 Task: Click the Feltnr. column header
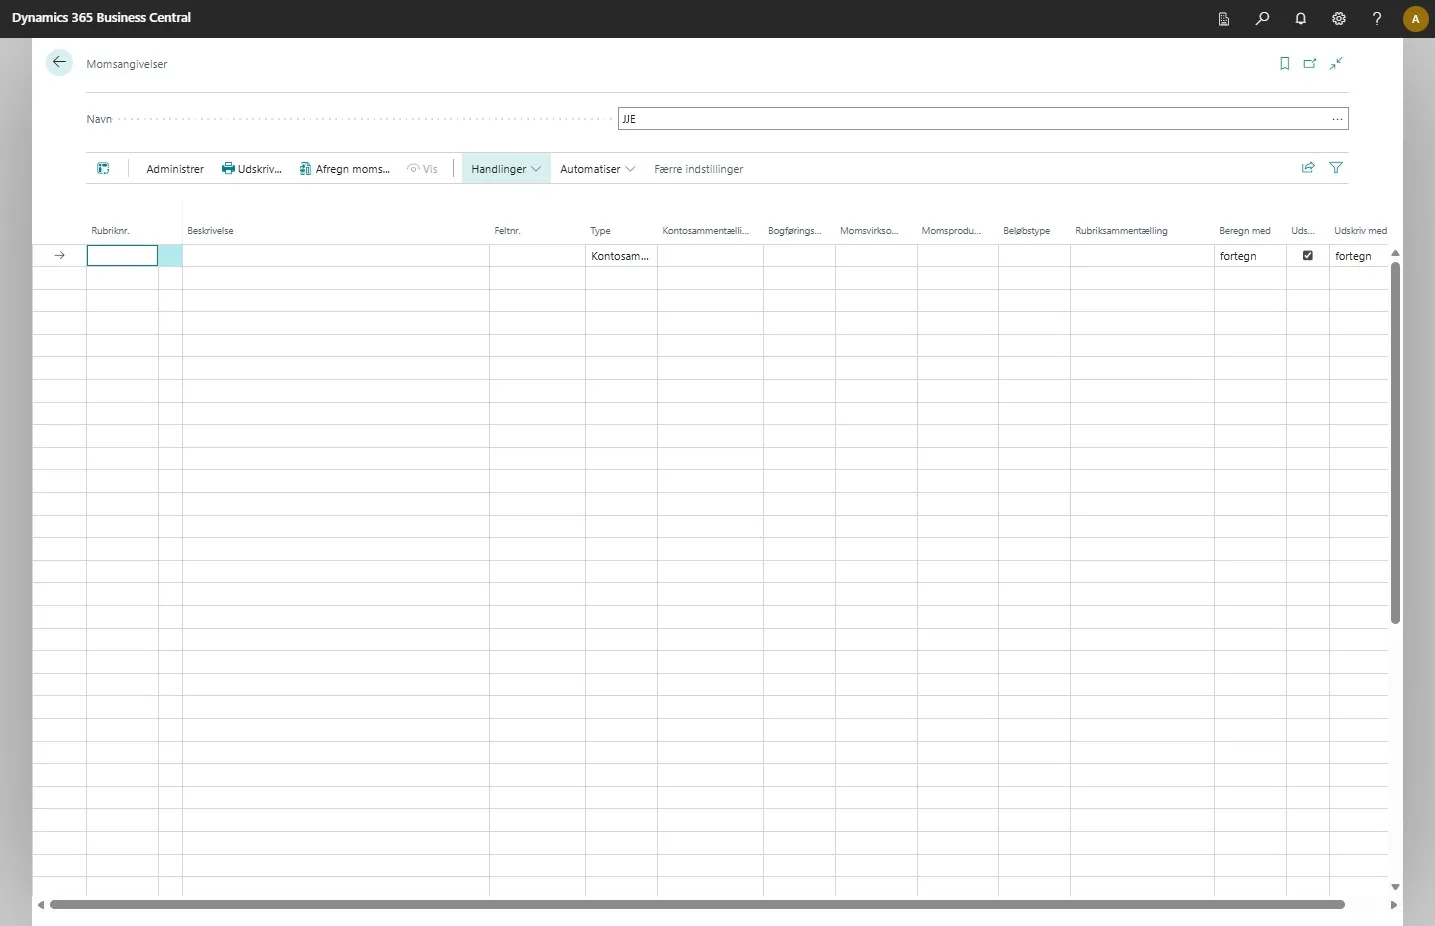(508, 231)
